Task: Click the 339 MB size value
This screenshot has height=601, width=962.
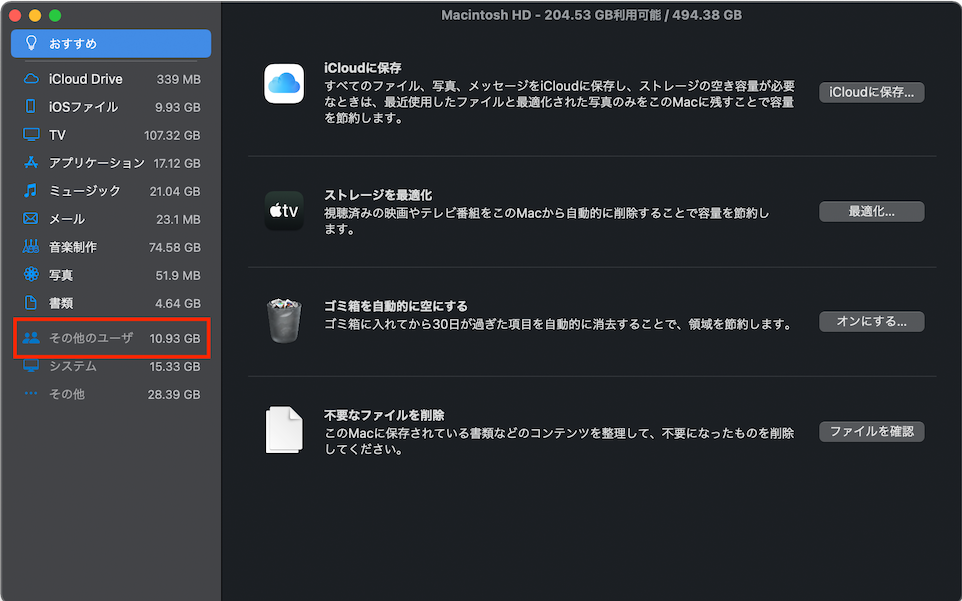Action: [x=178, y=80]
